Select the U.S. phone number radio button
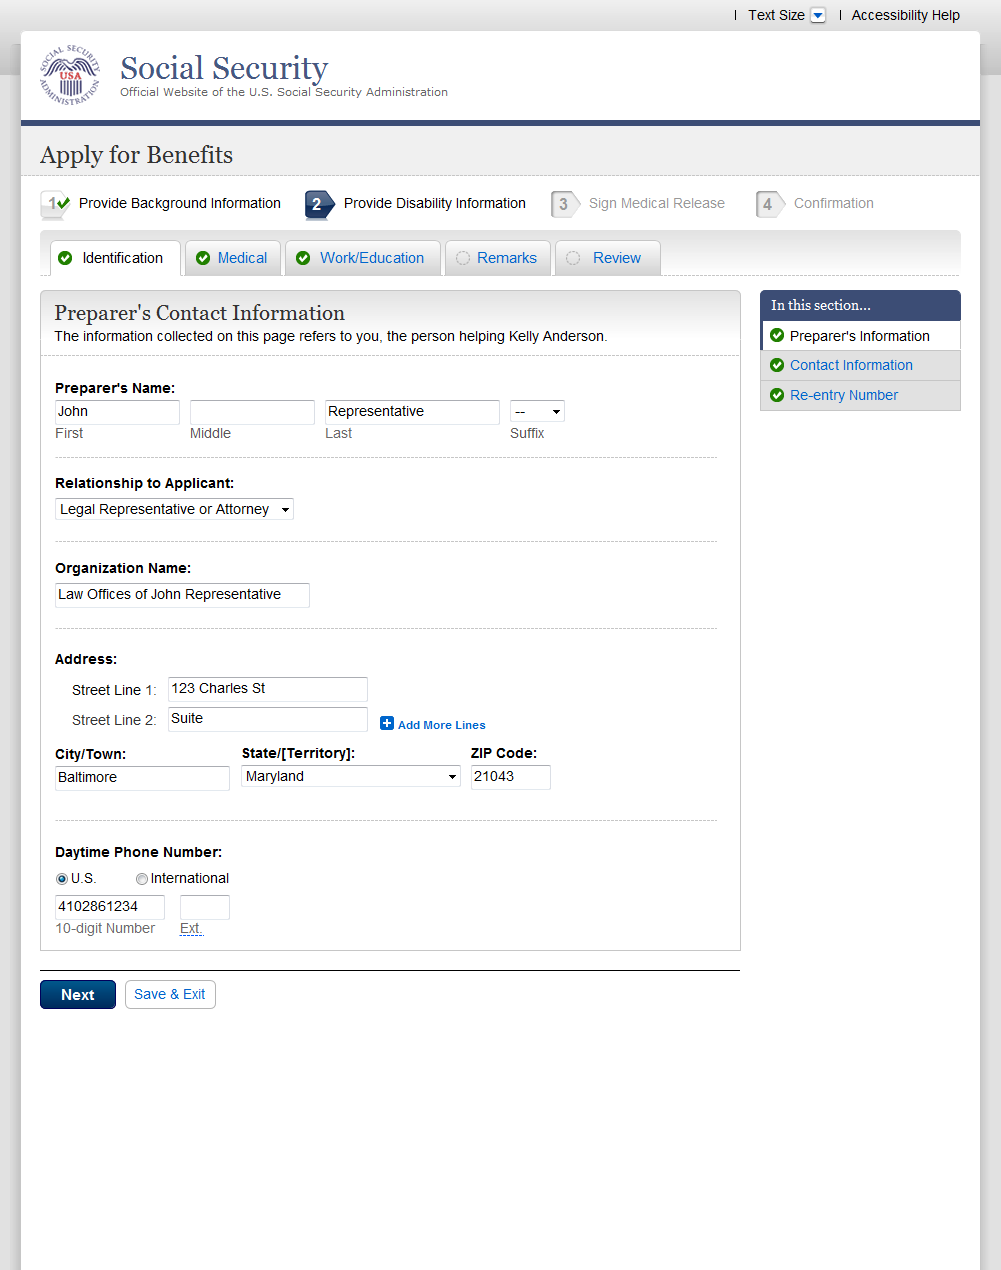1001x1270 pixels. [x=62, y=879]
